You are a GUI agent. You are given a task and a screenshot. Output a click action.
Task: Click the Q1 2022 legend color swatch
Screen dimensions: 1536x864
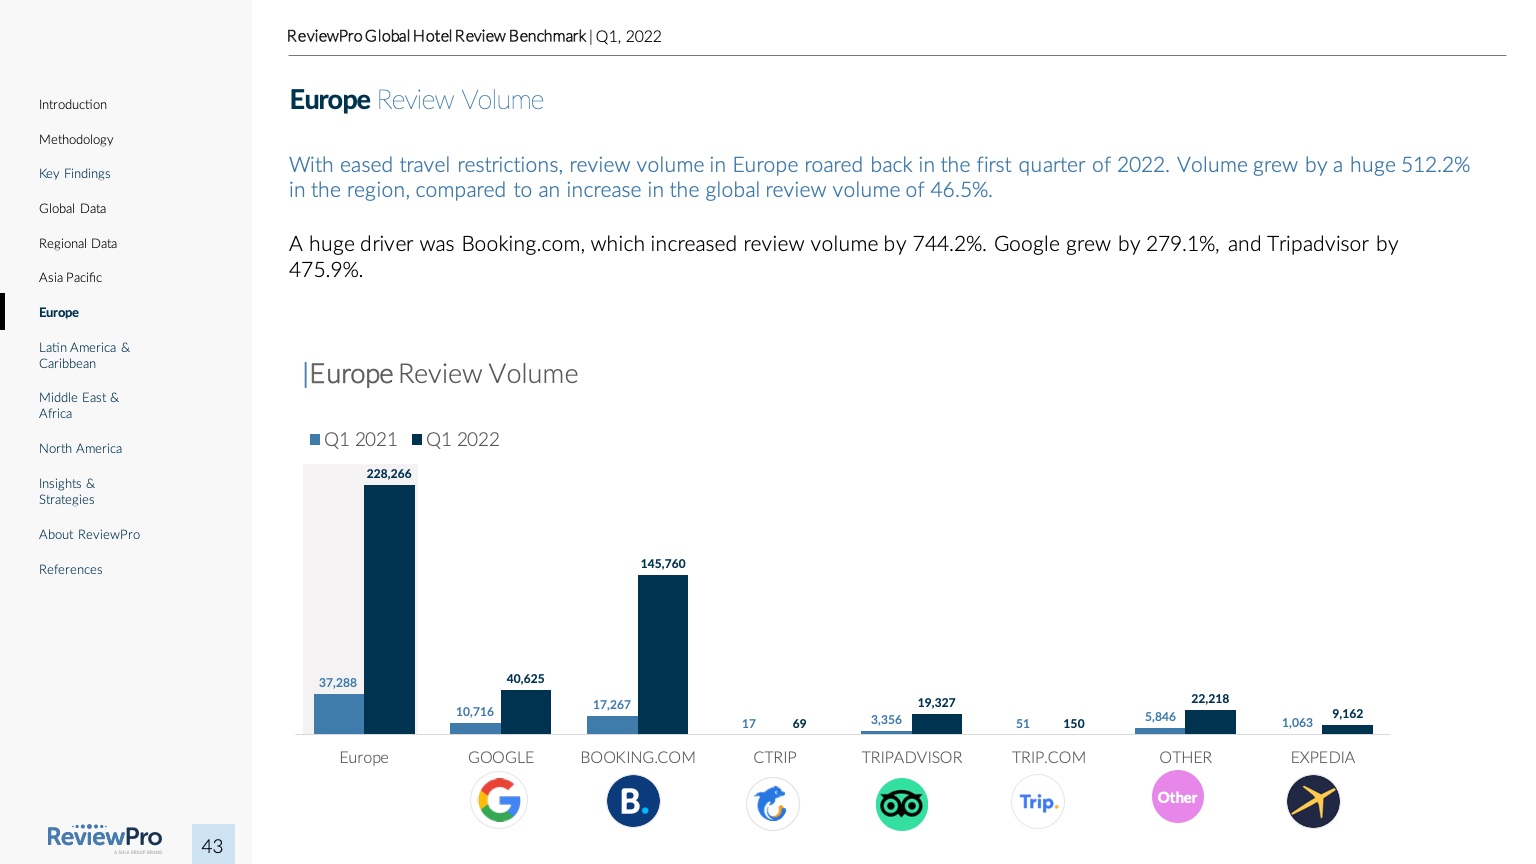click(x=417, y=440)
